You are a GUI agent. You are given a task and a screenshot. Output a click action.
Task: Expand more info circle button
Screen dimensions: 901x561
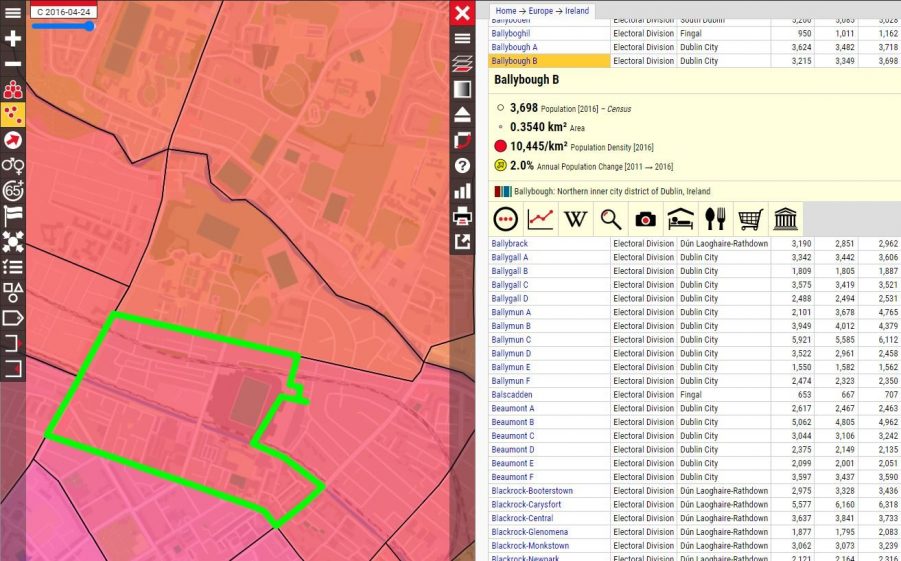(x=506, y=219)
